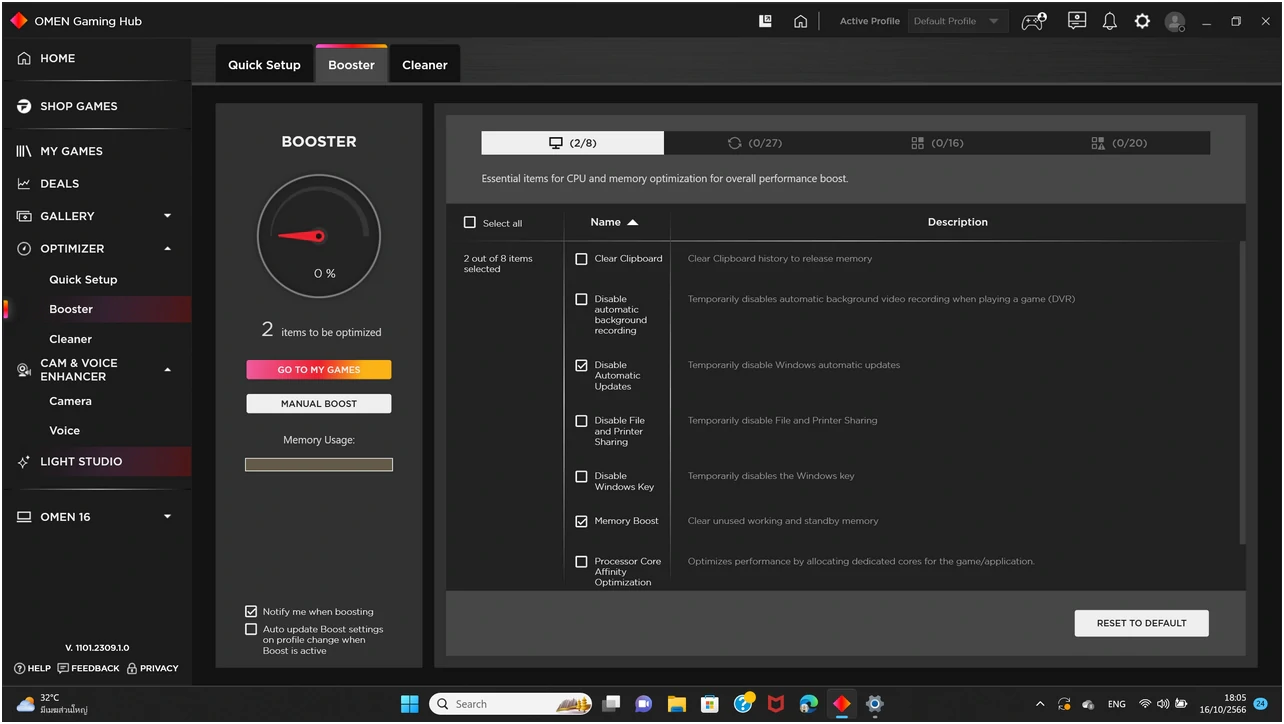Click RESET TO DEFAULT button
The width and height of the screenshot is (1284, 724).
point(1141,623)
